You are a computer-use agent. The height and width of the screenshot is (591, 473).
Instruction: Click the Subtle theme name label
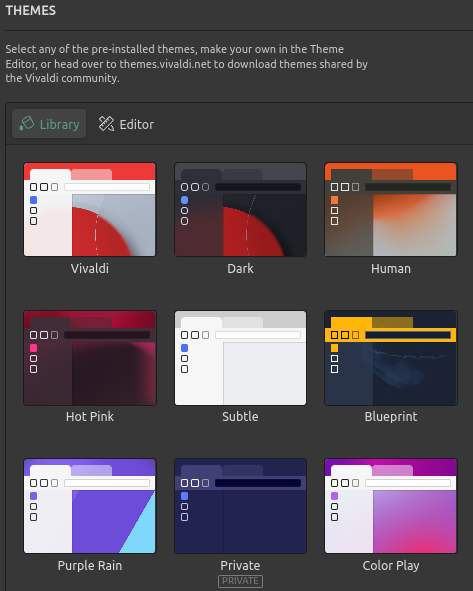pos(240,416)
